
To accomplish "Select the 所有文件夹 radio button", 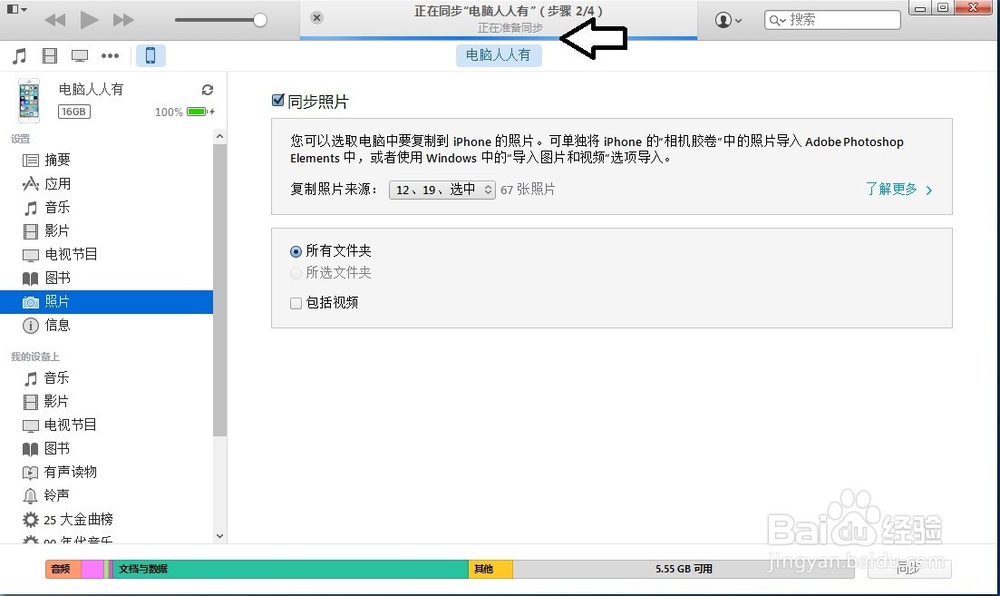I will (295, 251).
